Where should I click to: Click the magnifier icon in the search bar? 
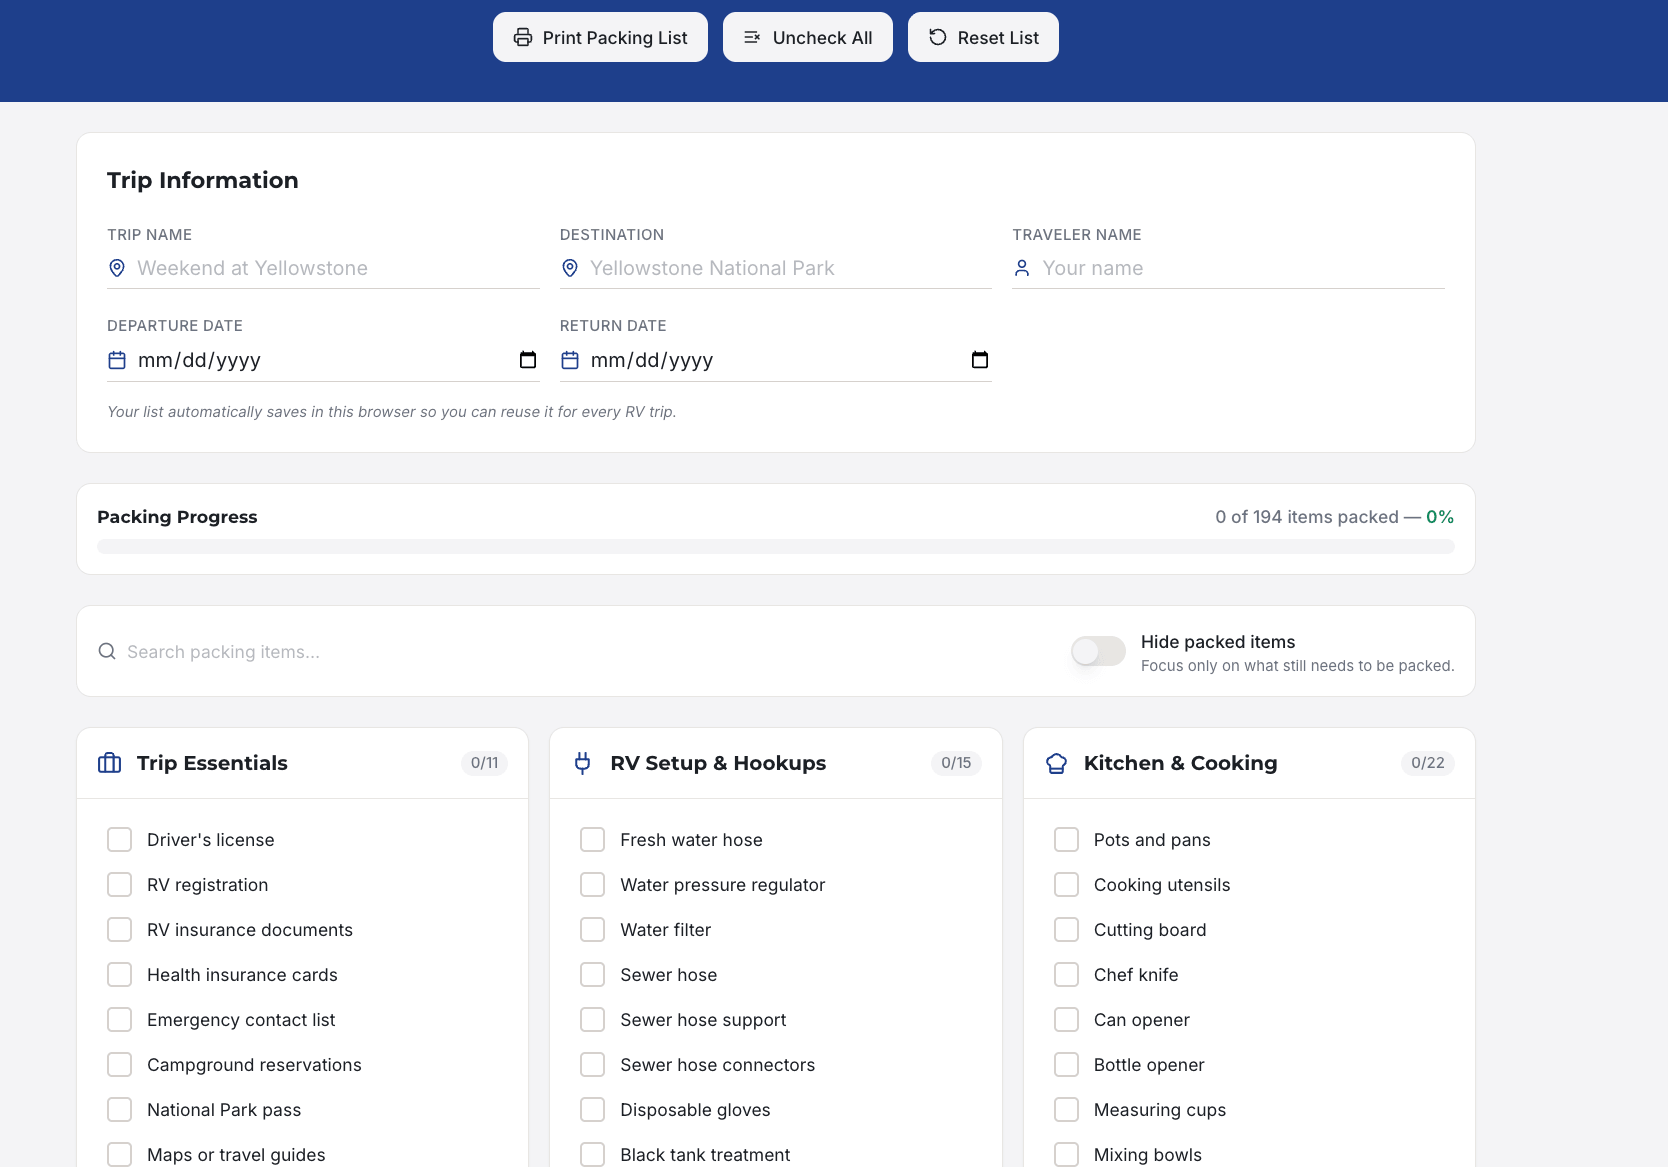pos(107,652)
